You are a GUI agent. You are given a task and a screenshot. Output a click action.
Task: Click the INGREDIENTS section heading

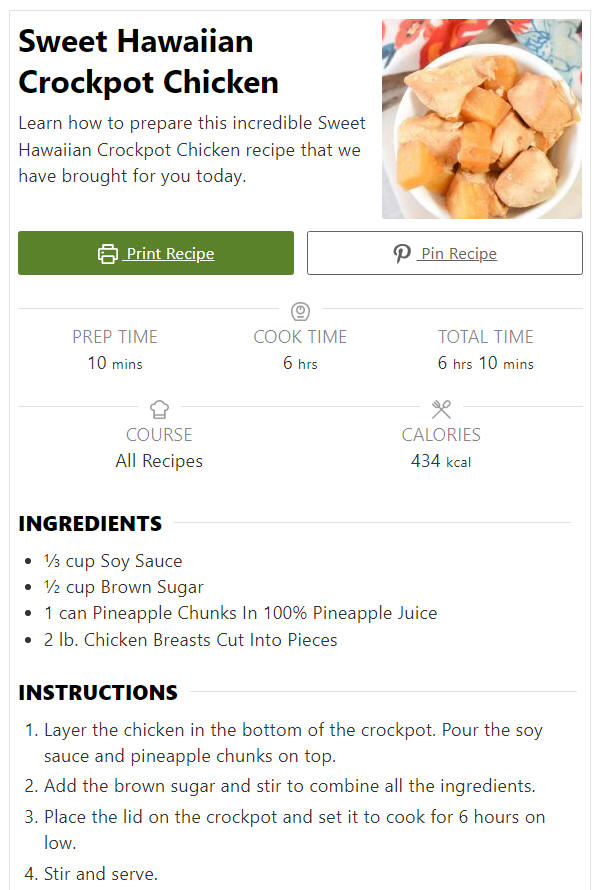90,523
